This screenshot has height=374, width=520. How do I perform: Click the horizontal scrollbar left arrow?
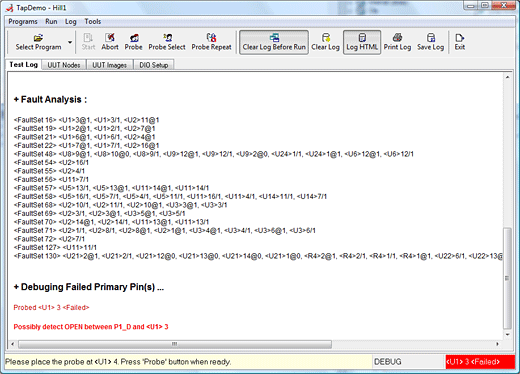(13, 344)
